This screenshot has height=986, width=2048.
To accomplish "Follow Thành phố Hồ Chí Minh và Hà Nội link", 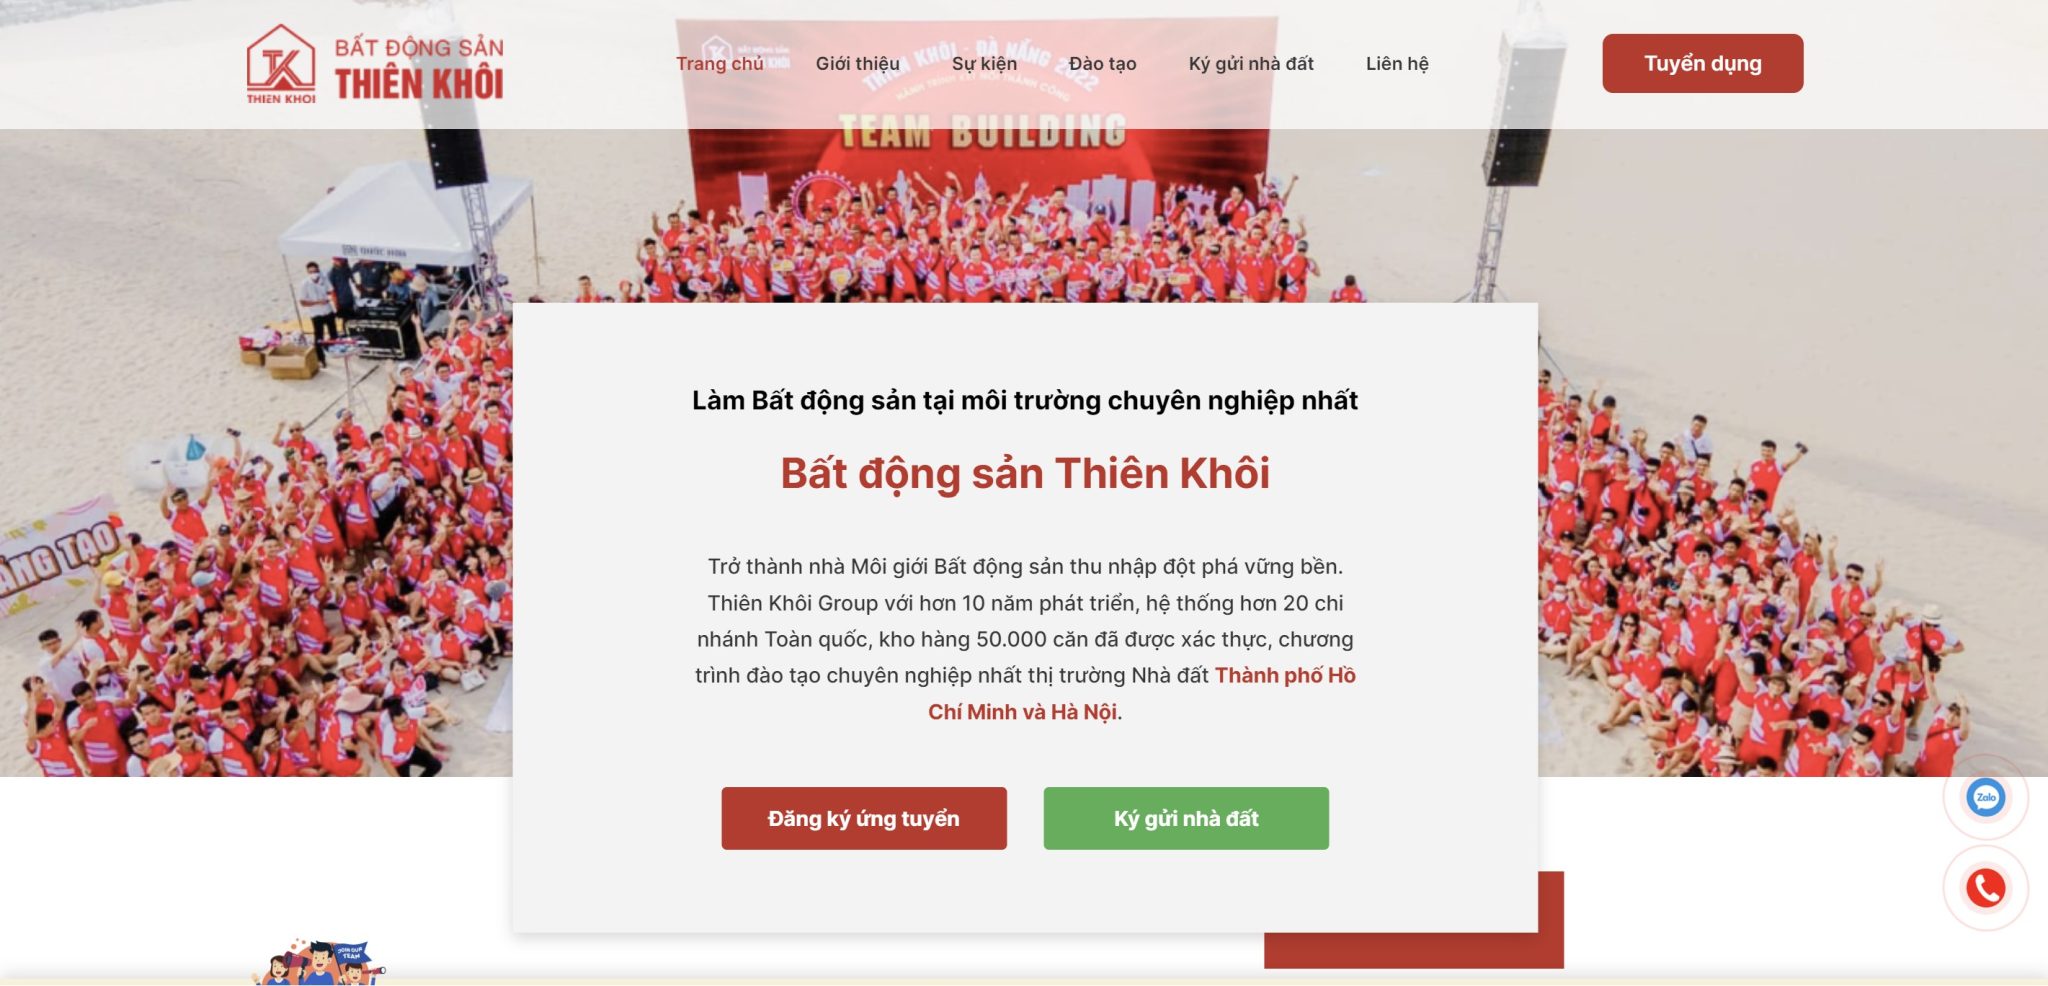I will 1141,693.
